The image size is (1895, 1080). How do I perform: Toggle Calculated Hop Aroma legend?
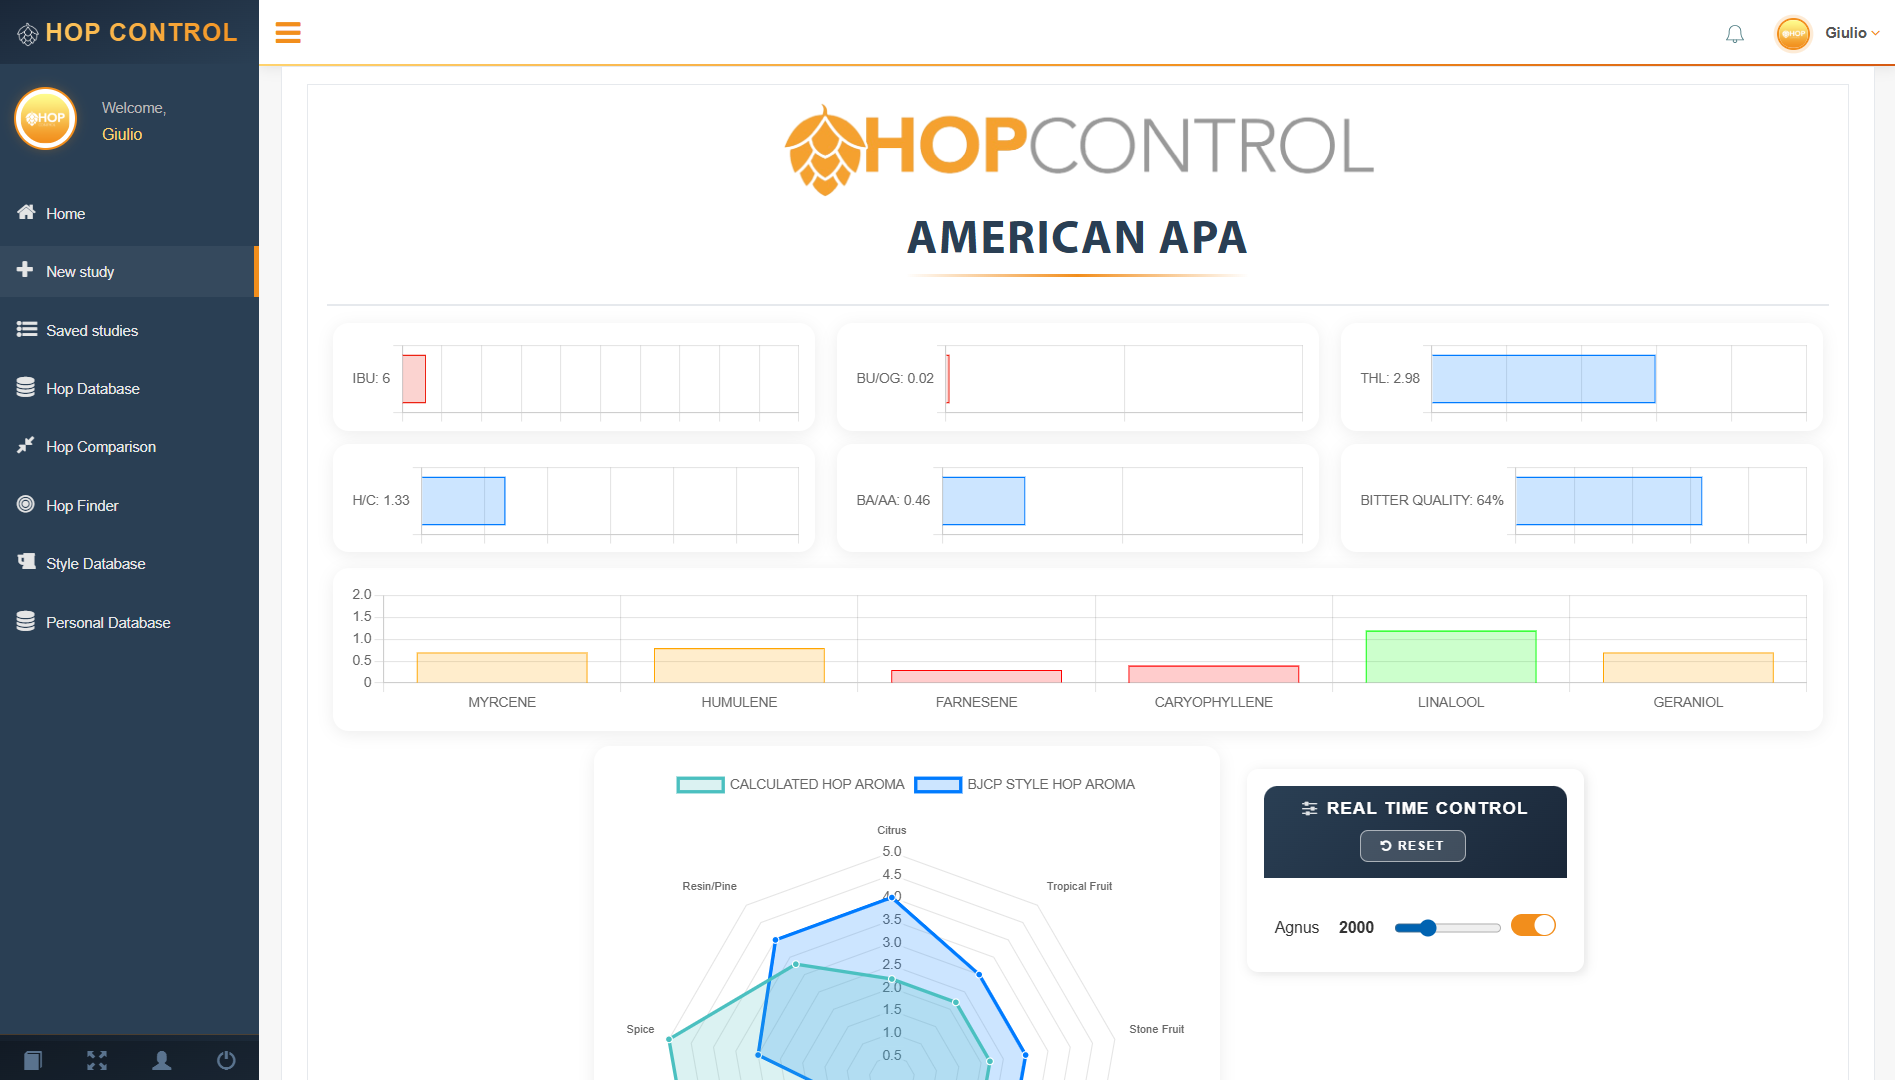790,785
